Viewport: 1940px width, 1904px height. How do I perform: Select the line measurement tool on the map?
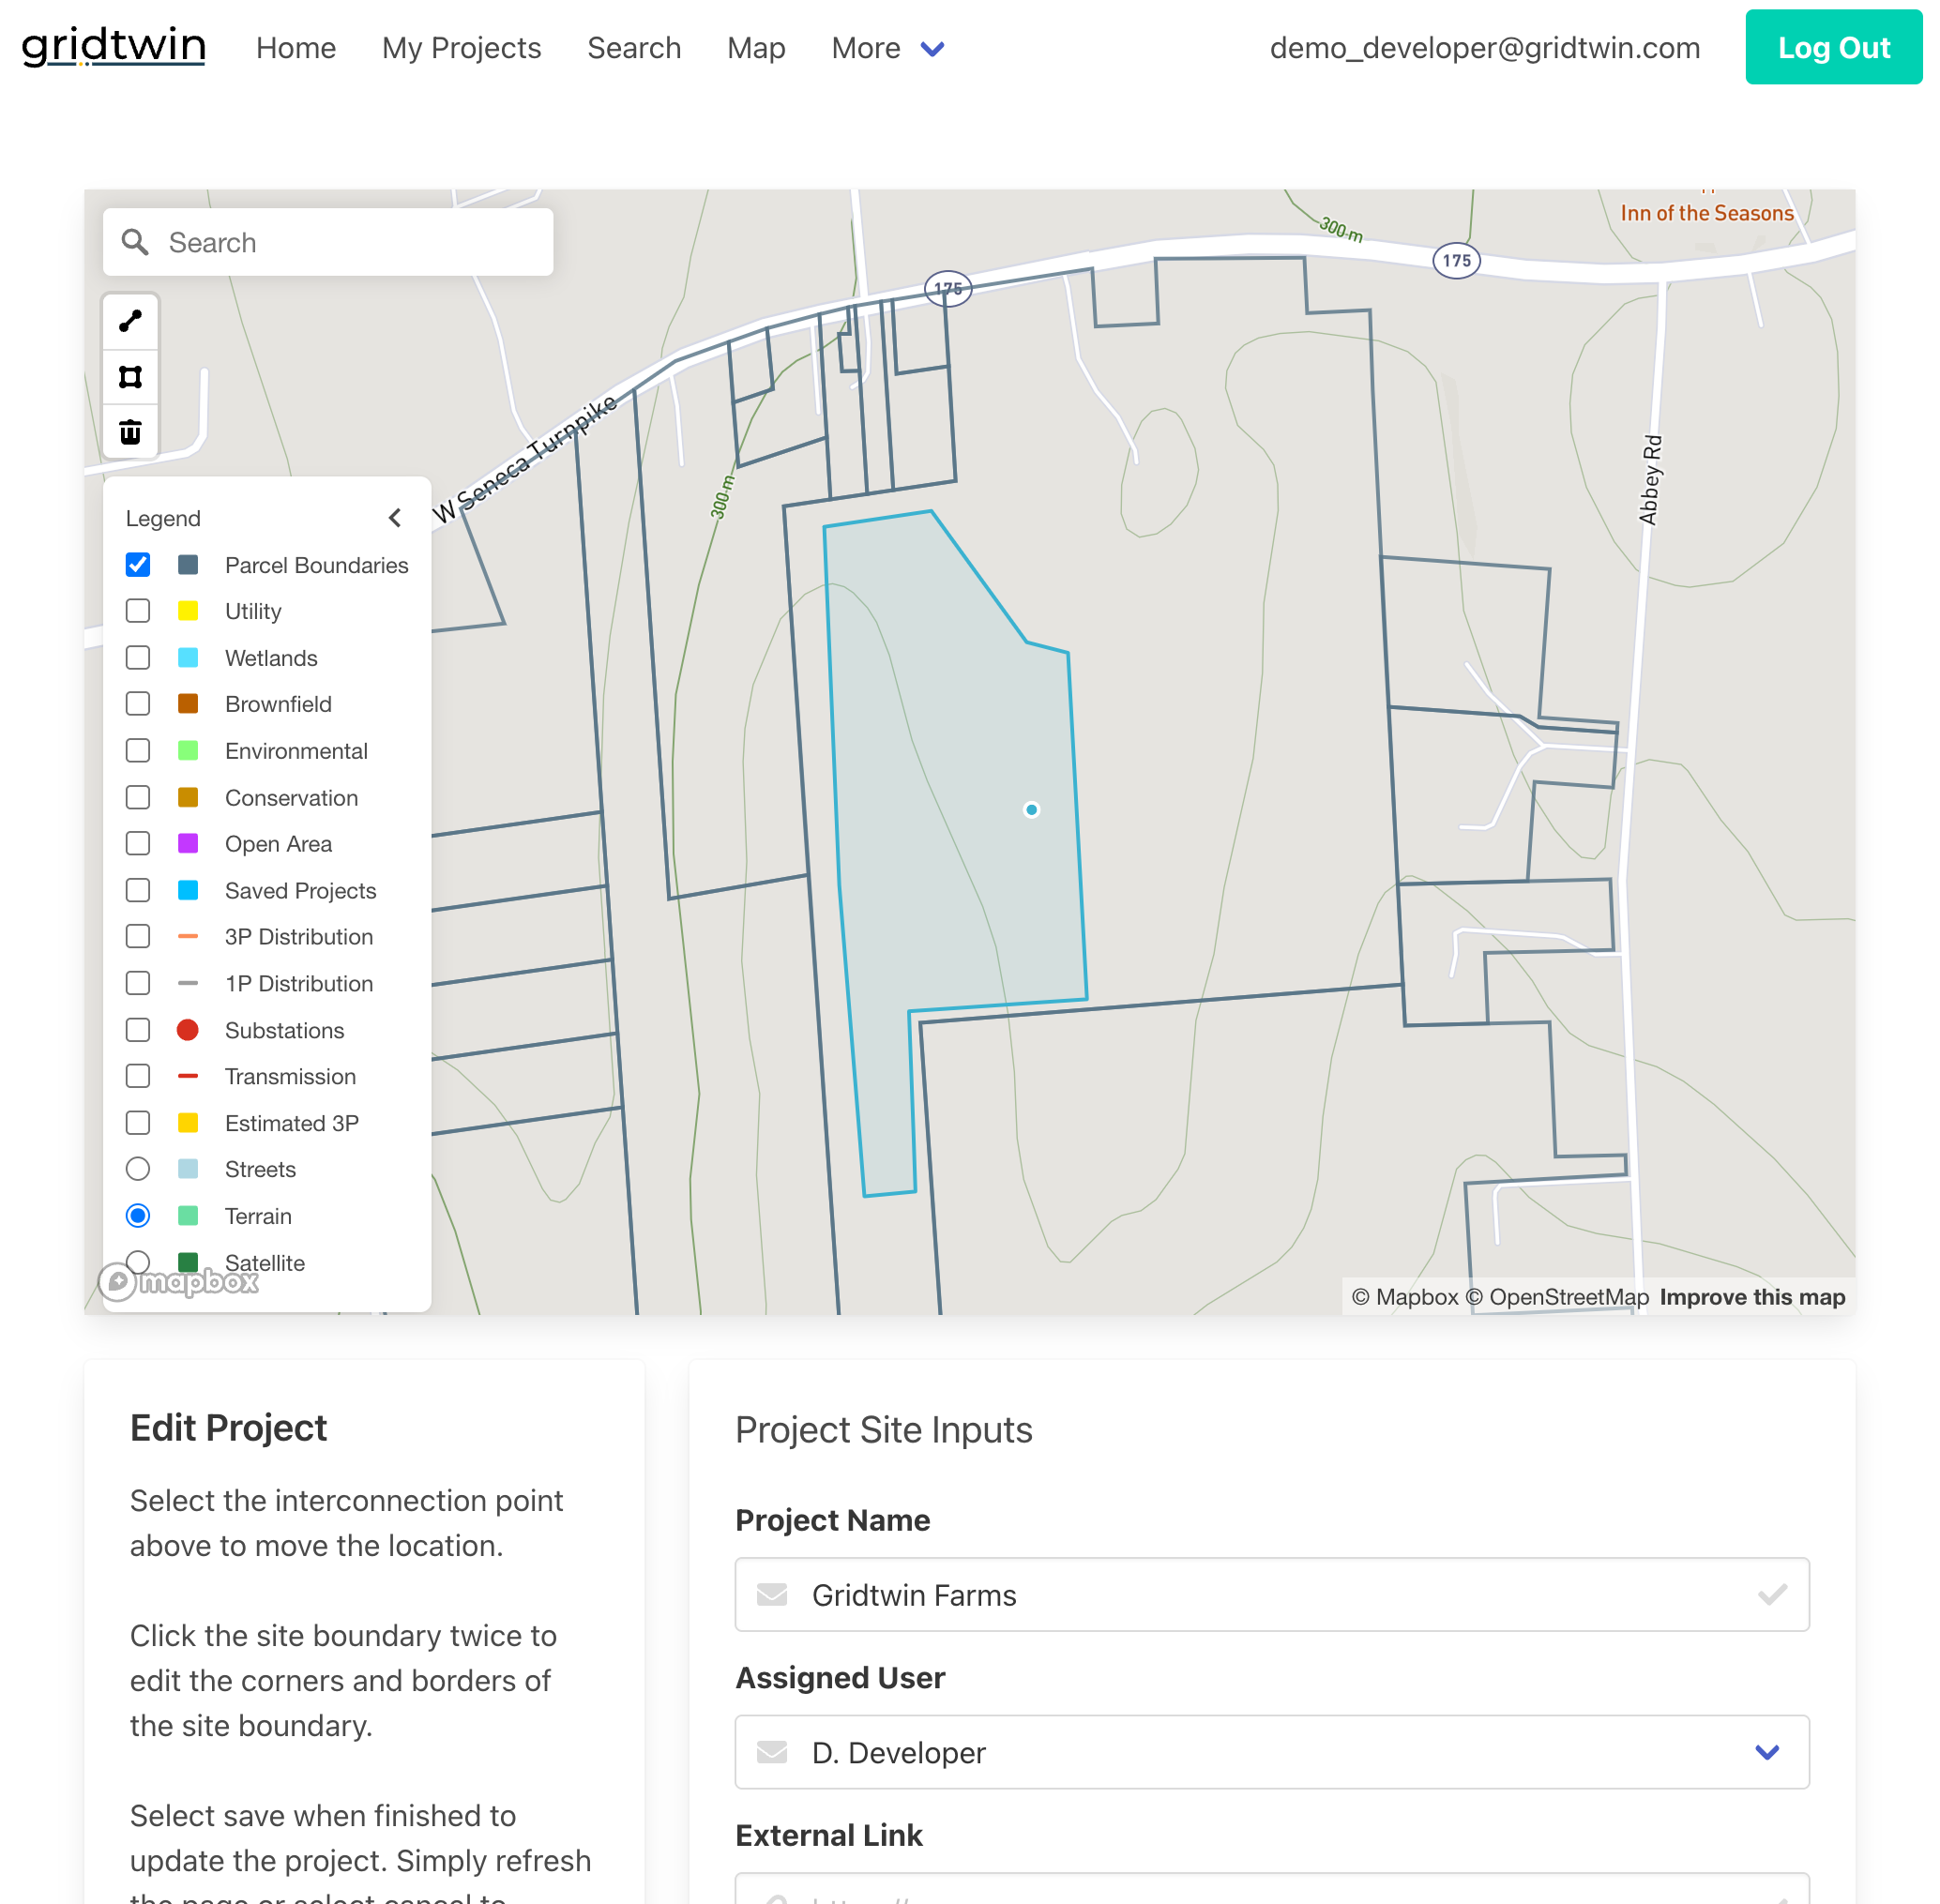click(130, 322)
